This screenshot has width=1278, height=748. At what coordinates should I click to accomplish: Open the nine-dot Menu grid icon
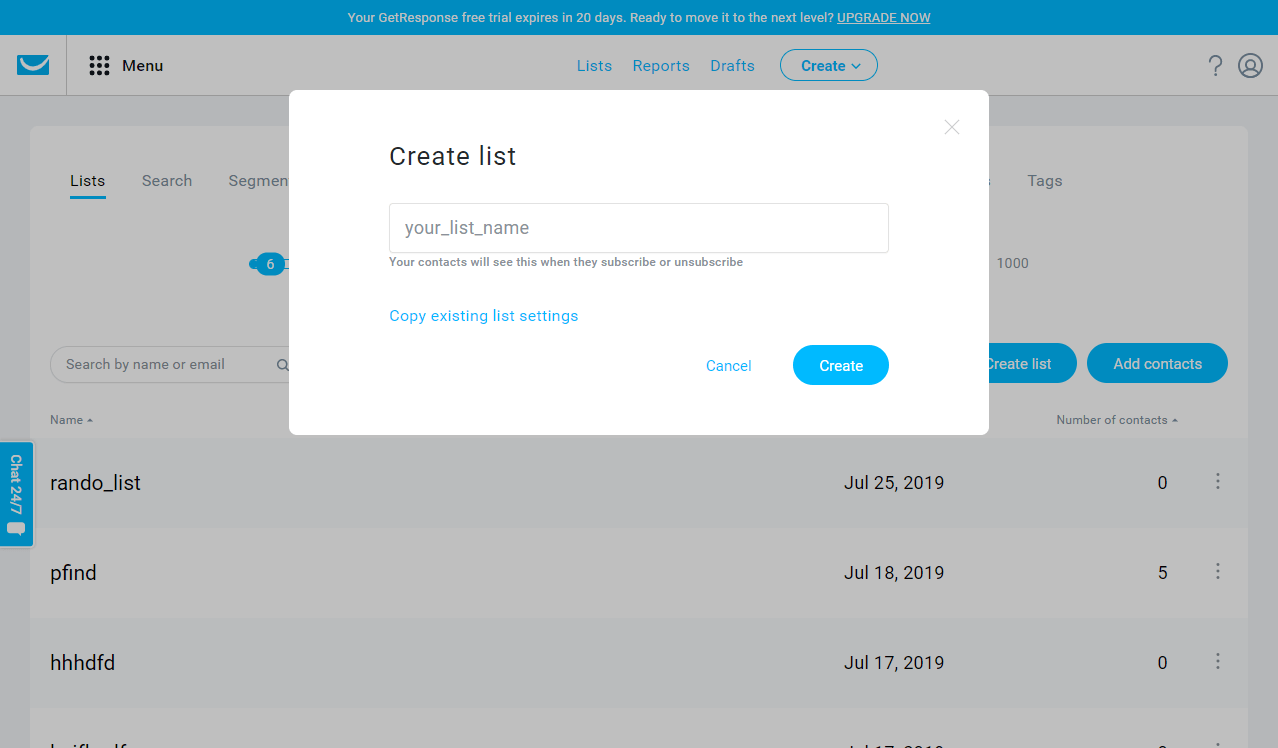(x=99, y=66)
